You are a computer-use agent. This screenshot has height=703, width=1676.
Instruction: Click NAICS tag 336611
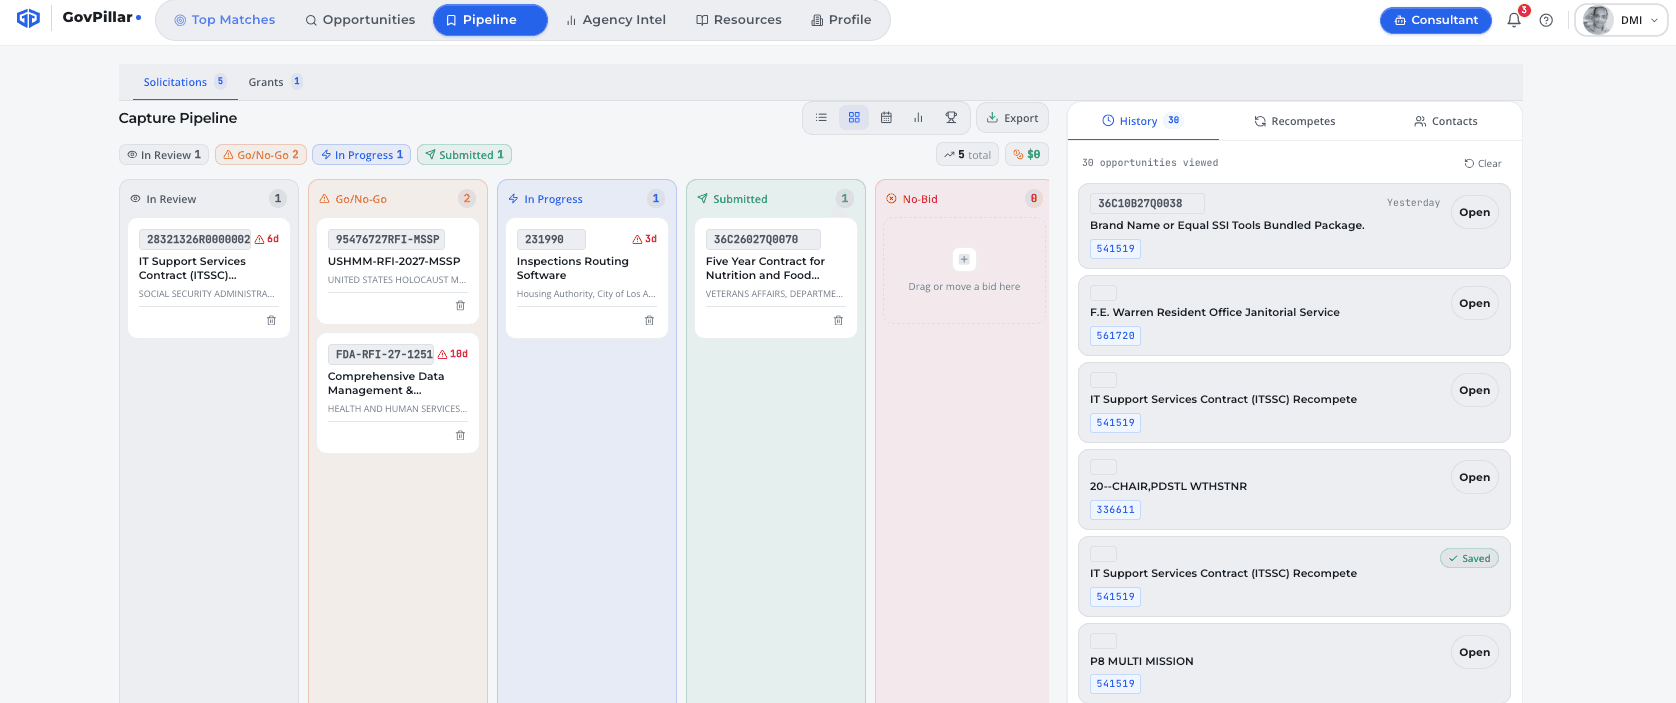point(1115,510)
